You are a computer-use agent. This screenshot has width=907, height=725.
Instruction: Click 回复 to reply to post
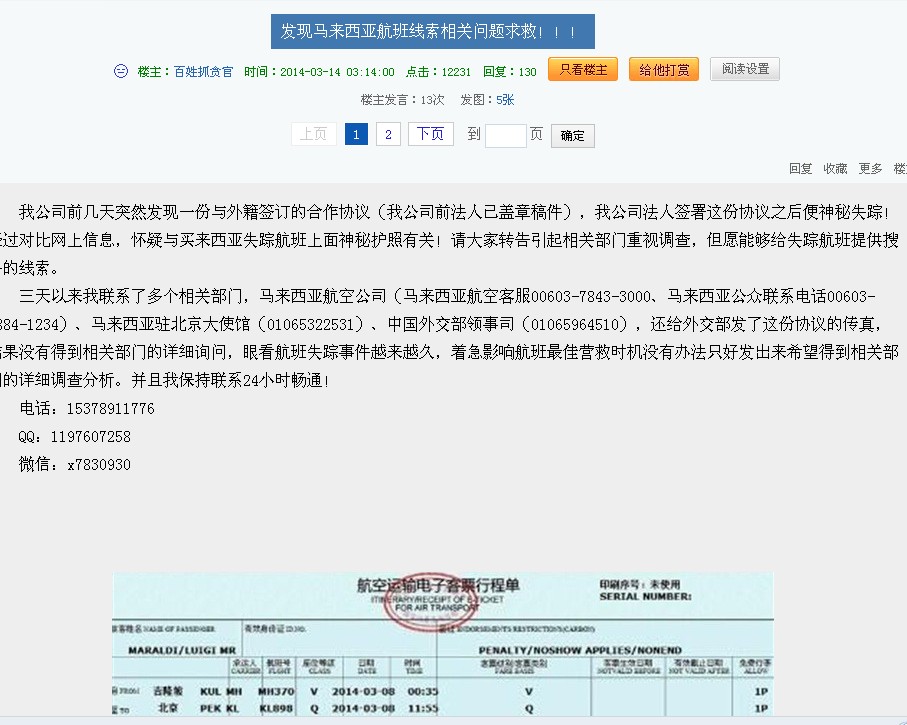801,168
